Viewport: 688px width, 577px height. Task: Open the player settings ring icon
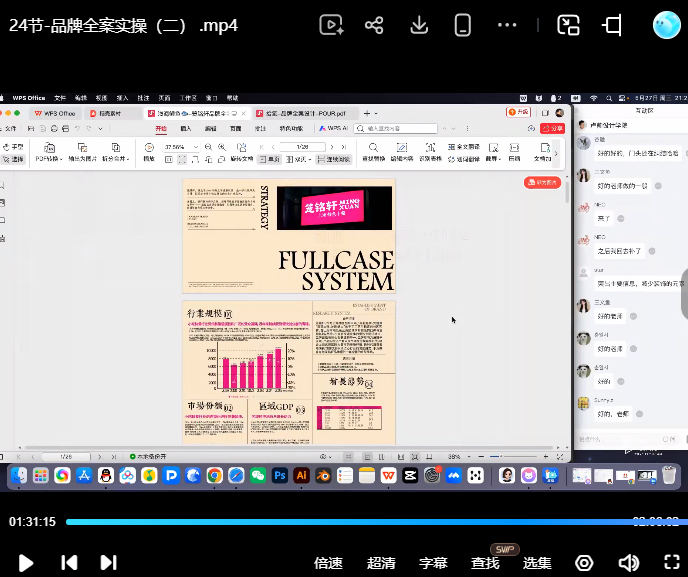coord(584,563)
